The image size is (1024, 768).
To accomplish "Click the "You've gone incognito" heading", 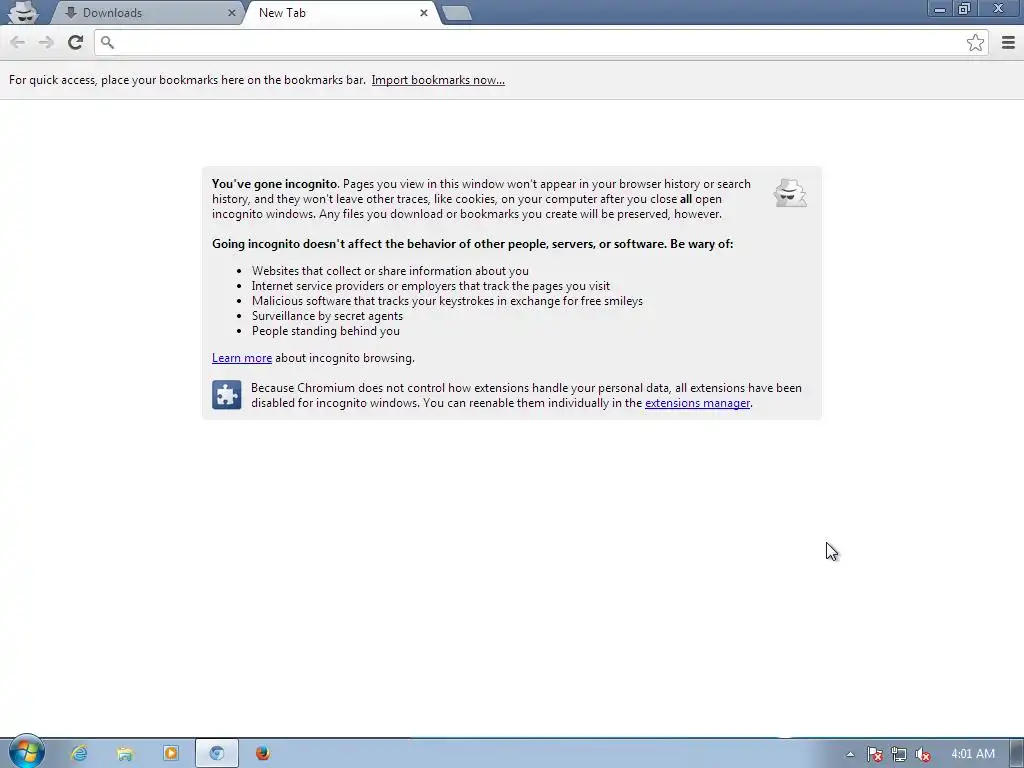I will pyautogui.click(x=274, y=184).
